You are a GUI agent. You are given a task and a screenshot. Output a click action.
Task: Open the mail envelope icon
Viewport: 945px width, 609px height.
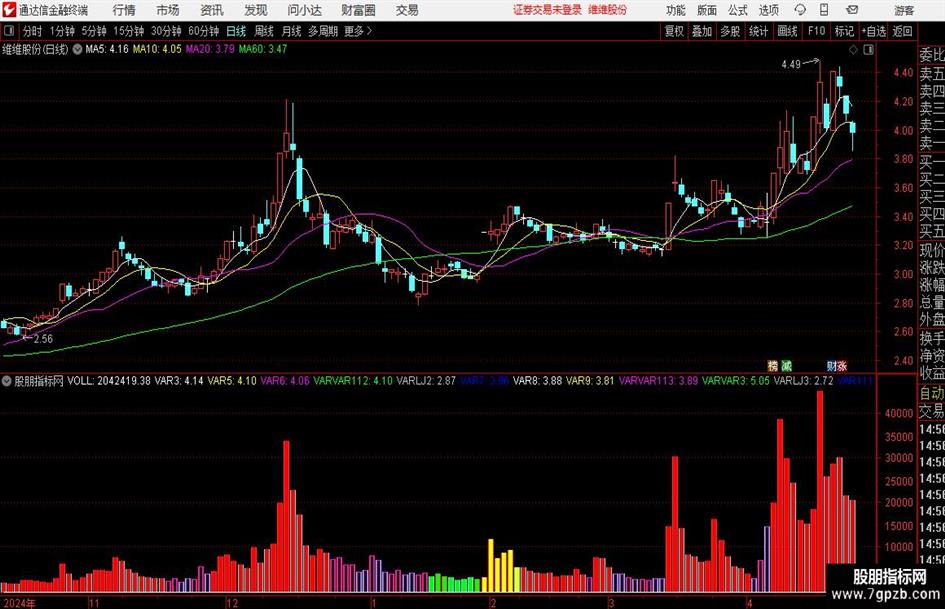pyautogui.click(x=852, y=10)
